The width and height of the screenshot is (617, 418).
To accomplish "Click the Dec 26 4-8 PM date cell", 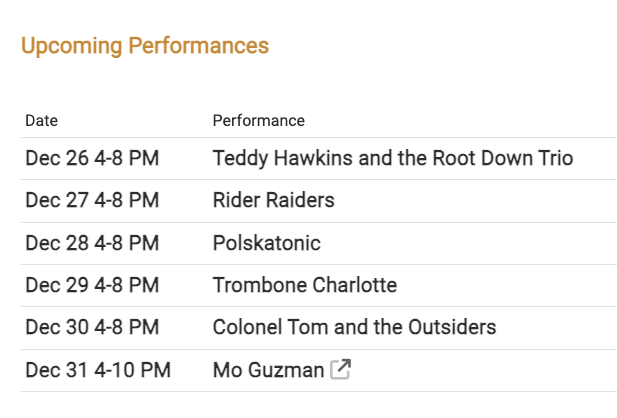I will click(x=92, y=158).
